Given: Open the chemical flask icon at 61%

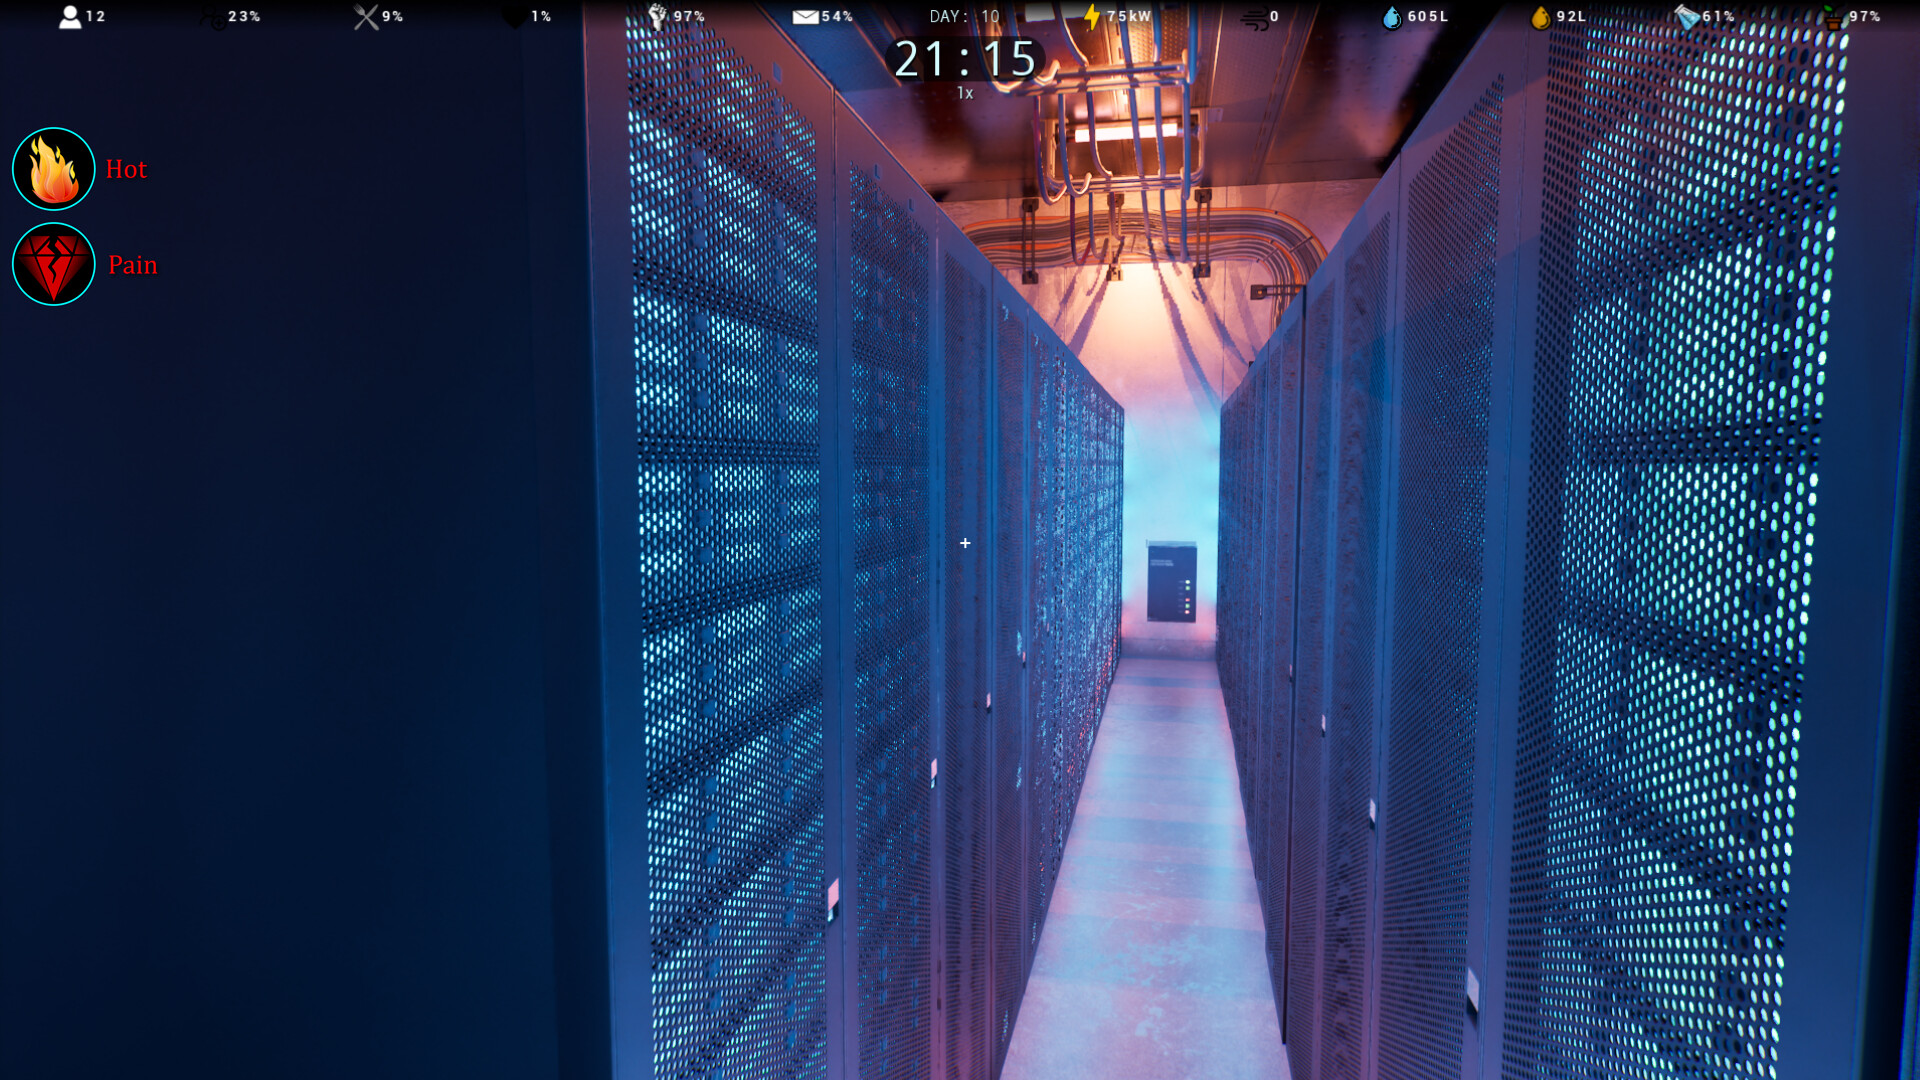Looking at the screenshot, I should coord(1686,15).
